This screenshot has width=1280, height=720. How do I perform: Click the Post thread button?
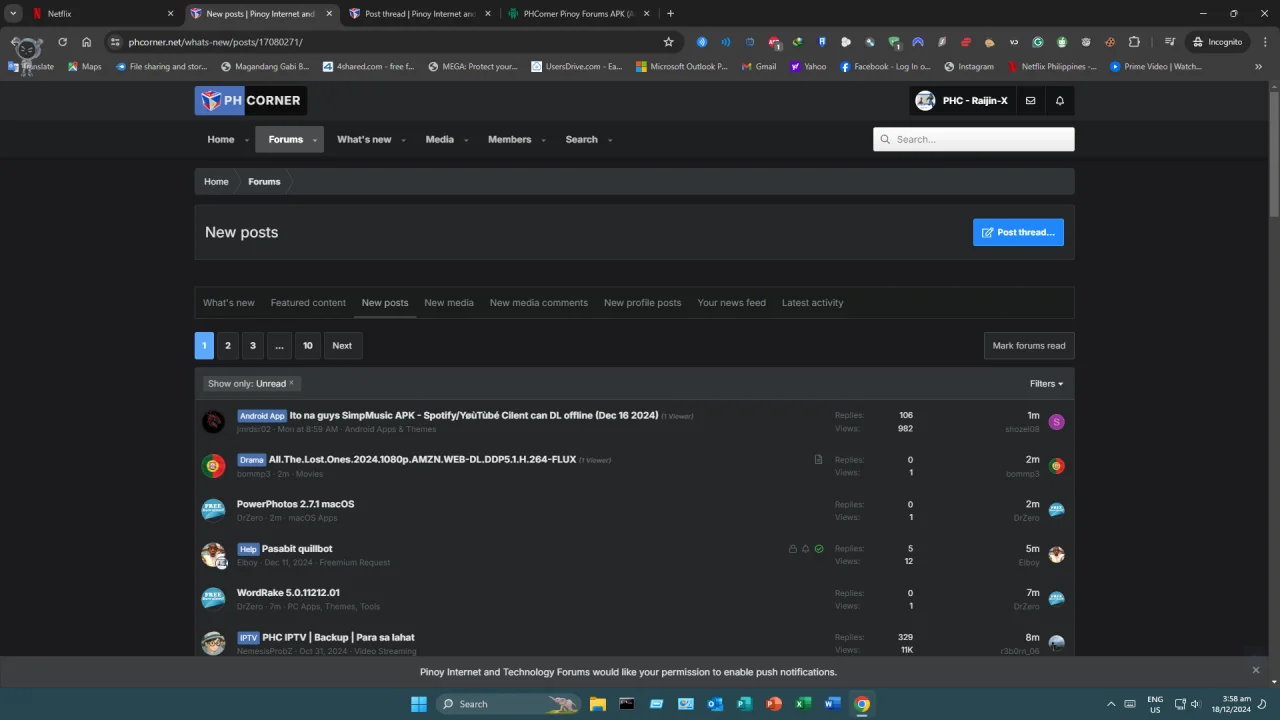tap(1018, 232)
